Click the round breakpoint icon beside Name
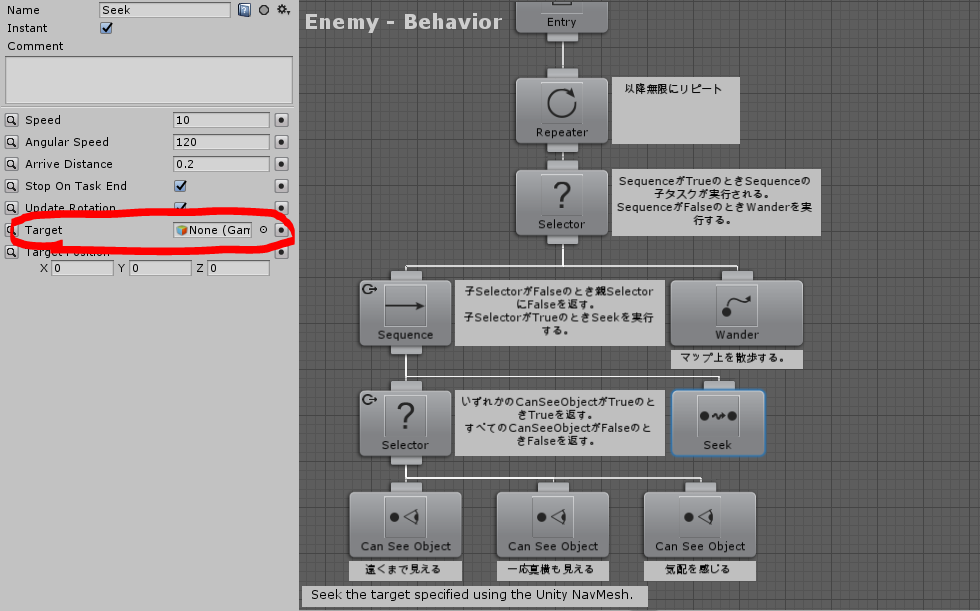Image resolution: width=980 pixels, height=611 pixels. click(264, 10)
